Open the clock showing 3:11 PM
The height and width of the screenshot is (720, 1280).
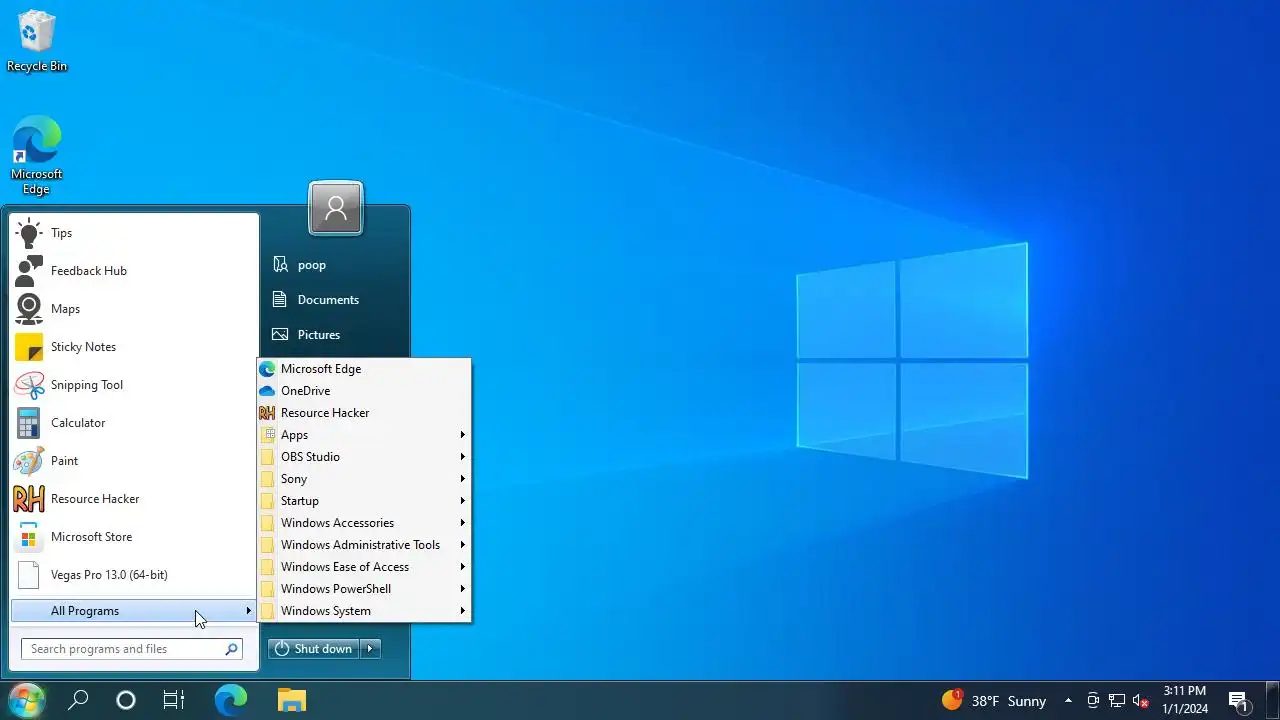click(x=1185, y=700)
